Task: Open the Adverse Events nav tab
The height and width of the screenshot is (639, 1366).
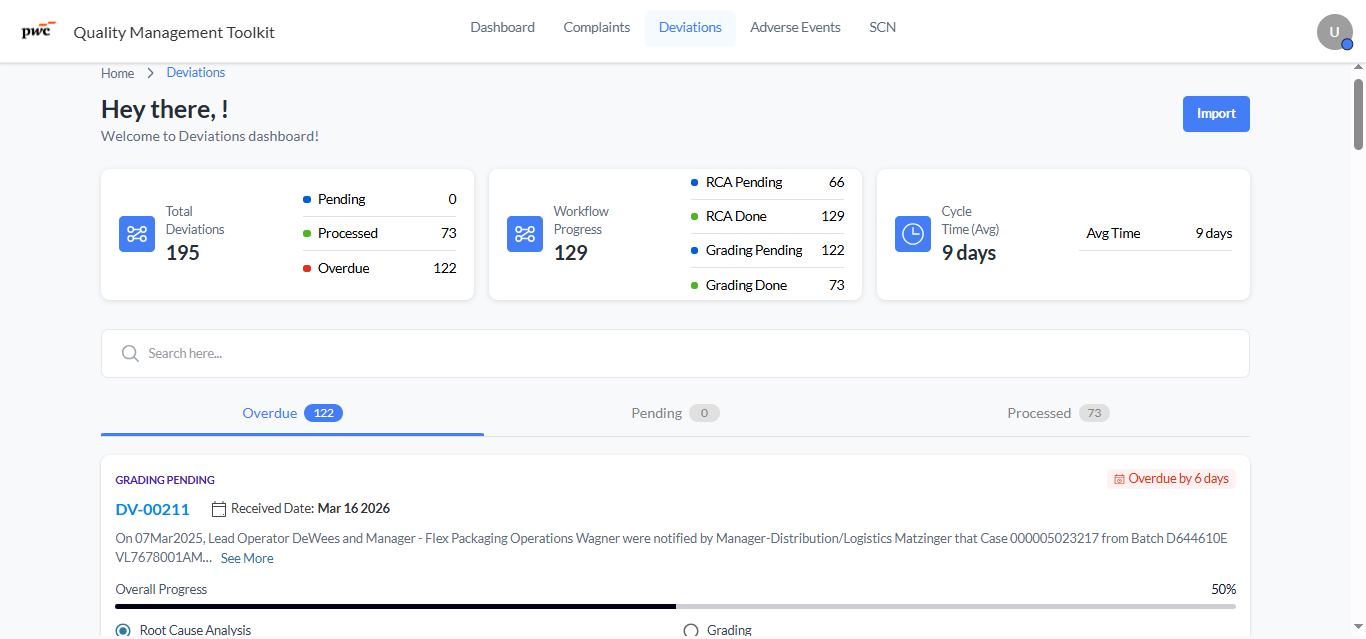Action: pos(796,28)
